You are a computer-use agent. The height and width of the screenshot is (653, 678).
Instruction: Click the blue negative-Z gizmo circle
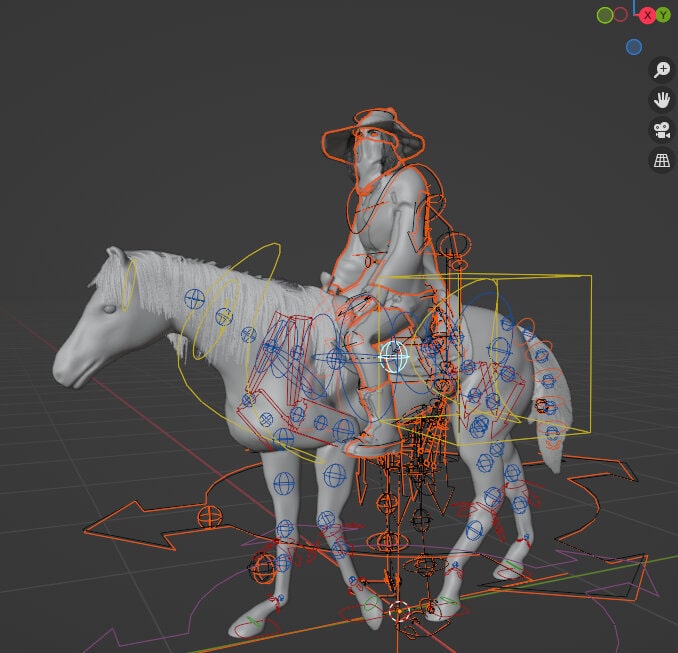pyautogui.click(x=634, y=47)
